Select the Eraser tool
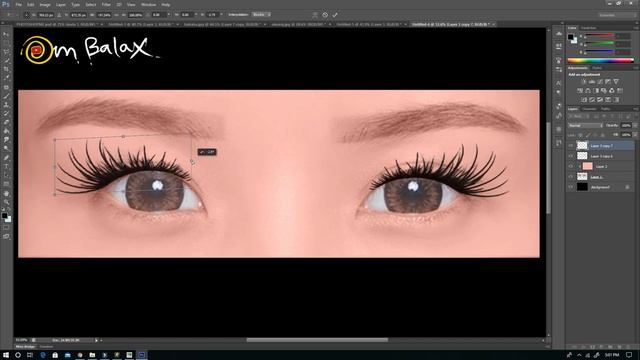The width and height of the screenshot is (640, 360). pos(6,122)
